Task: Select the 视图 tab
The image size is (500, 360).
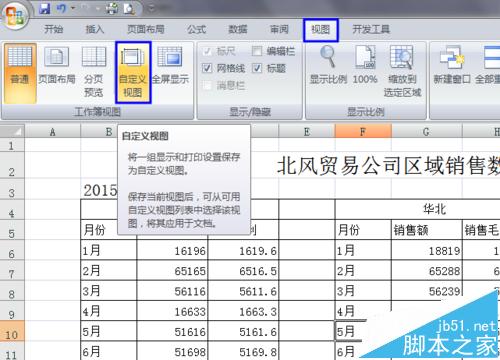Action: pos(321,30)
